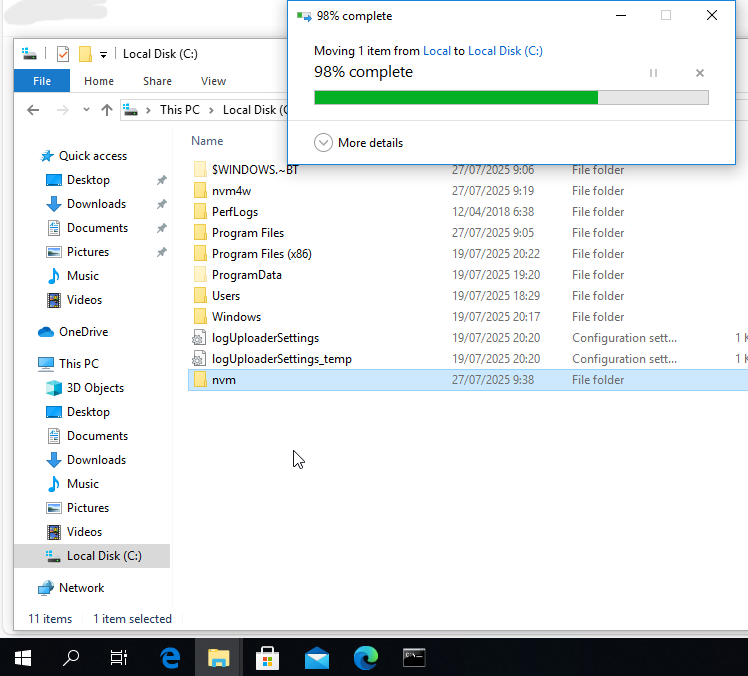
Task: Cancel the file move with X icon
Action: (x=700, y=73)
